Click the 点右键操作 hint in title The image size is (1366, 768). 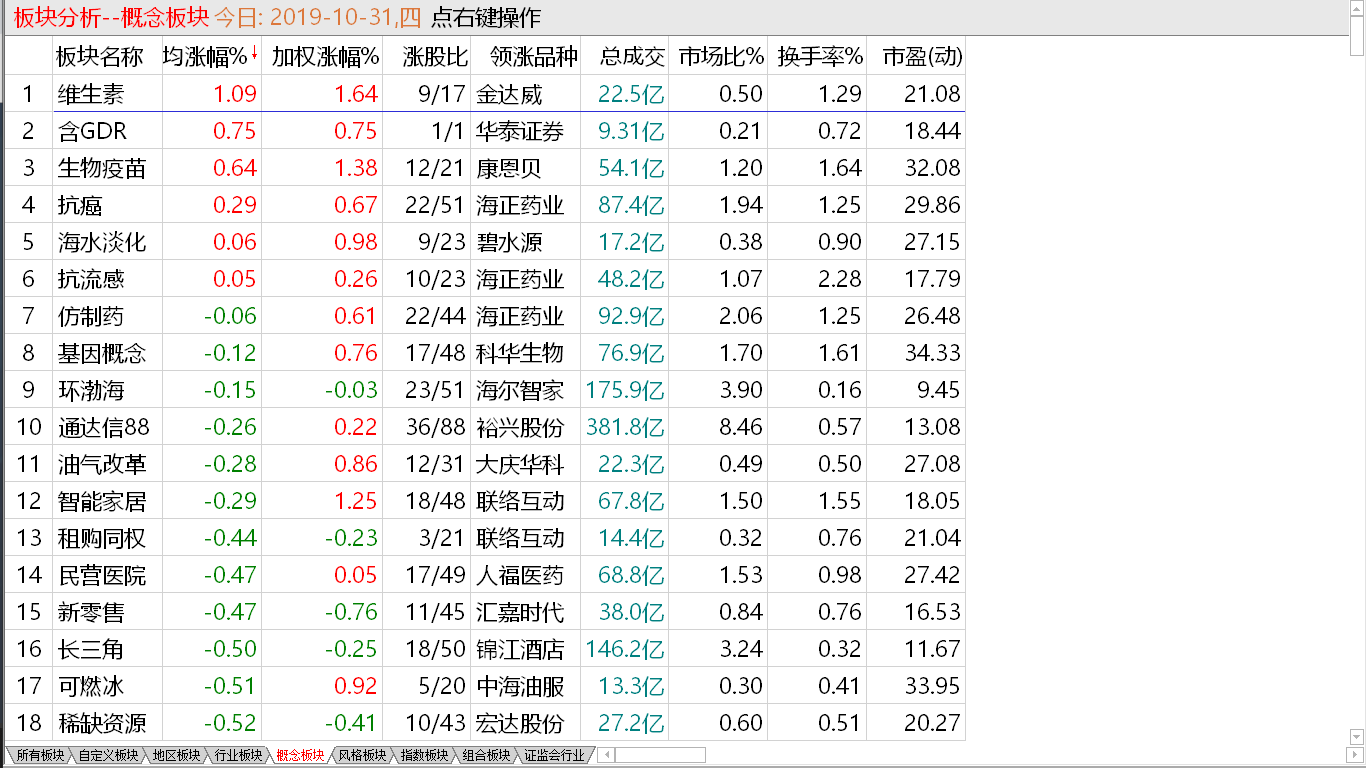[x=485, y=17]
